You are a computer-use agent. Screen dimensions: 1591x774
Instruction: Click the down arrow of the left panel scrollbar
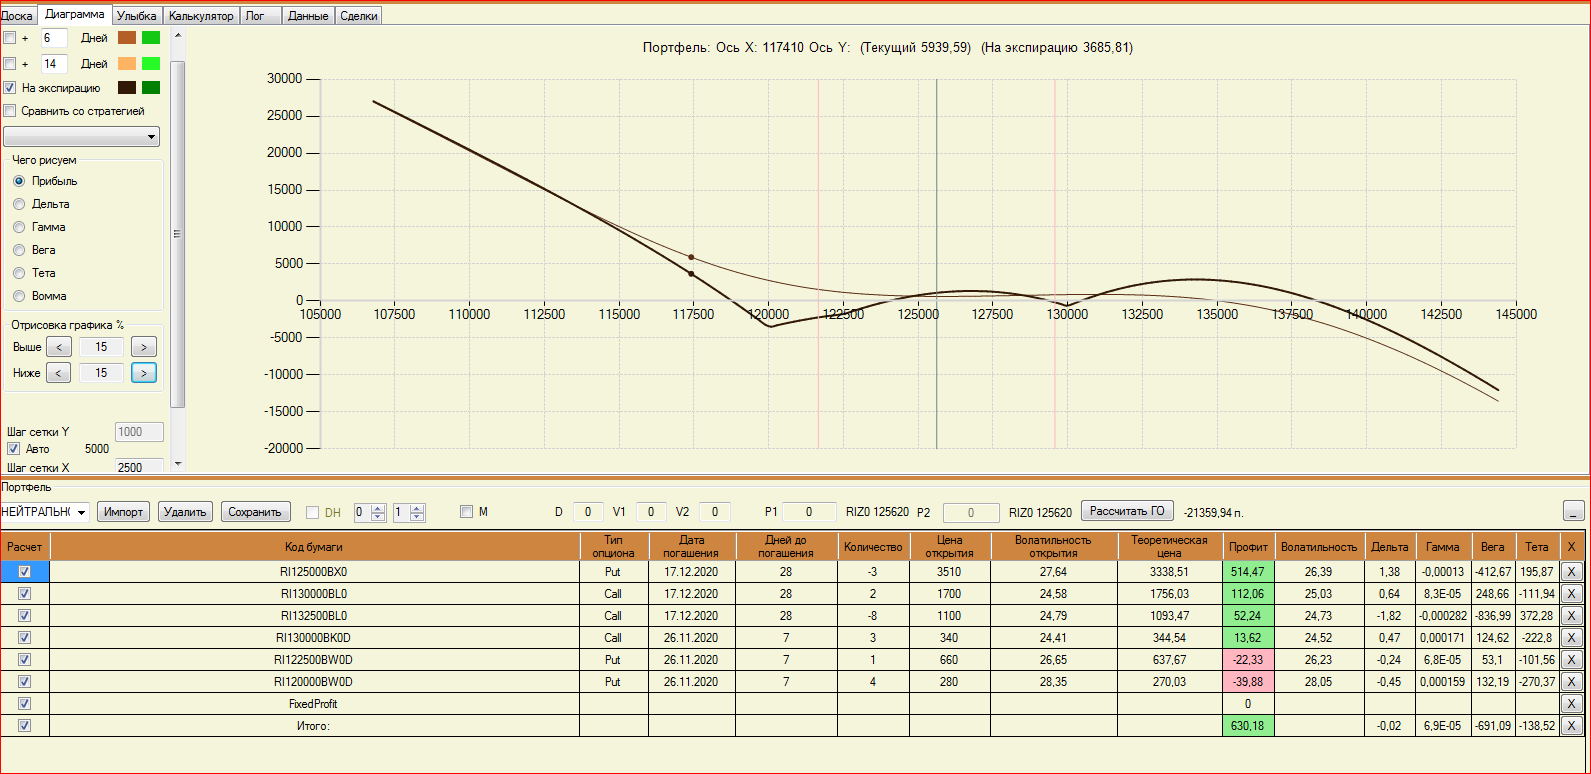pos(178,464)
